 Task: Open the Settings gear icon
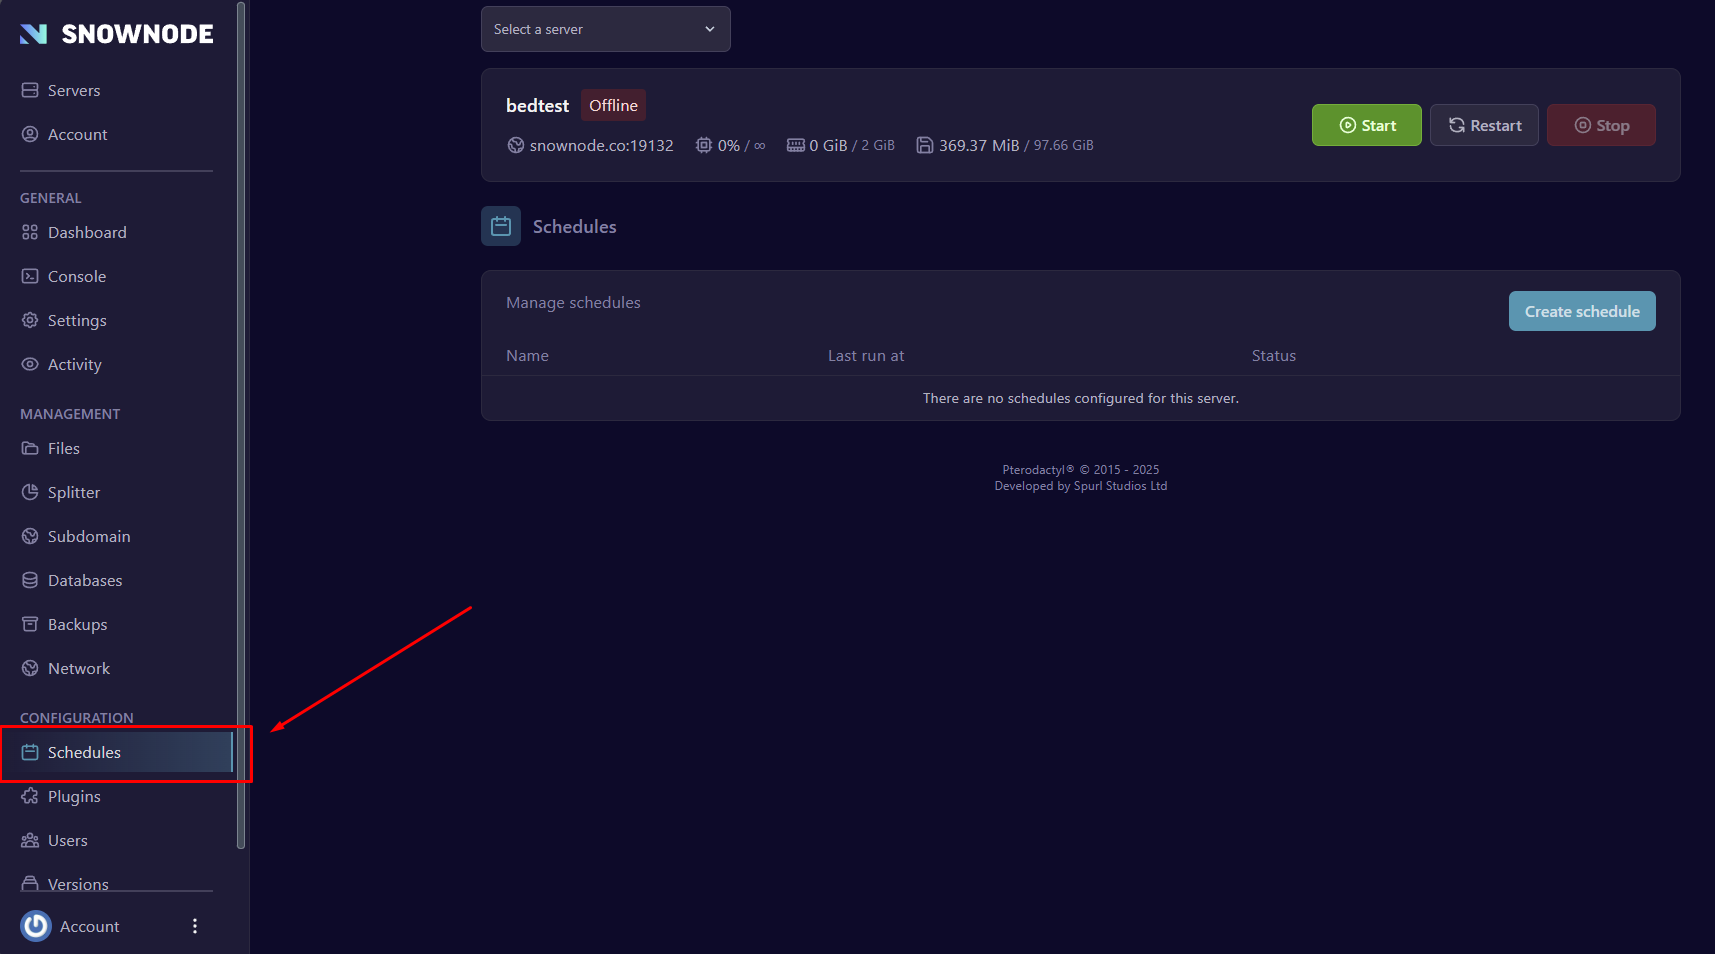[30, 320]
